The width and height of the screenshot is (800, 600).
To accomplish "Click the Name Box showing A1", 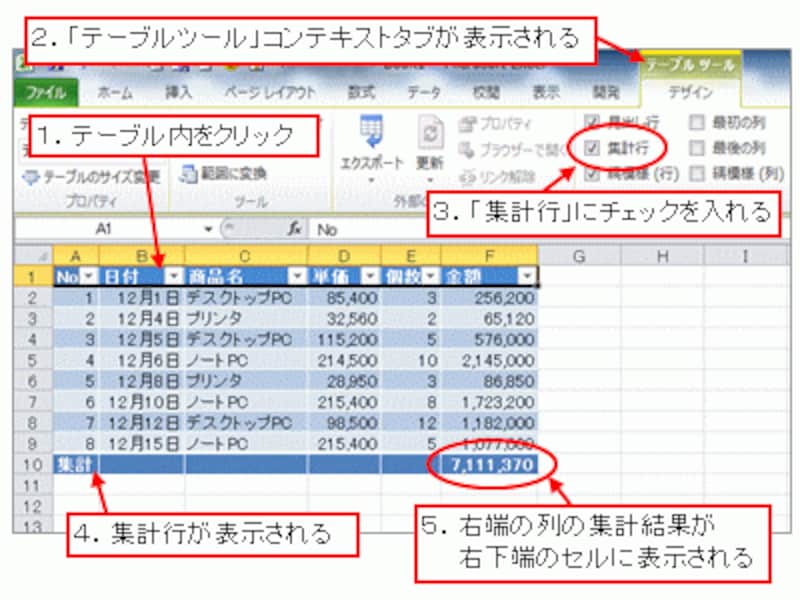I will click(x=105, y=229).
